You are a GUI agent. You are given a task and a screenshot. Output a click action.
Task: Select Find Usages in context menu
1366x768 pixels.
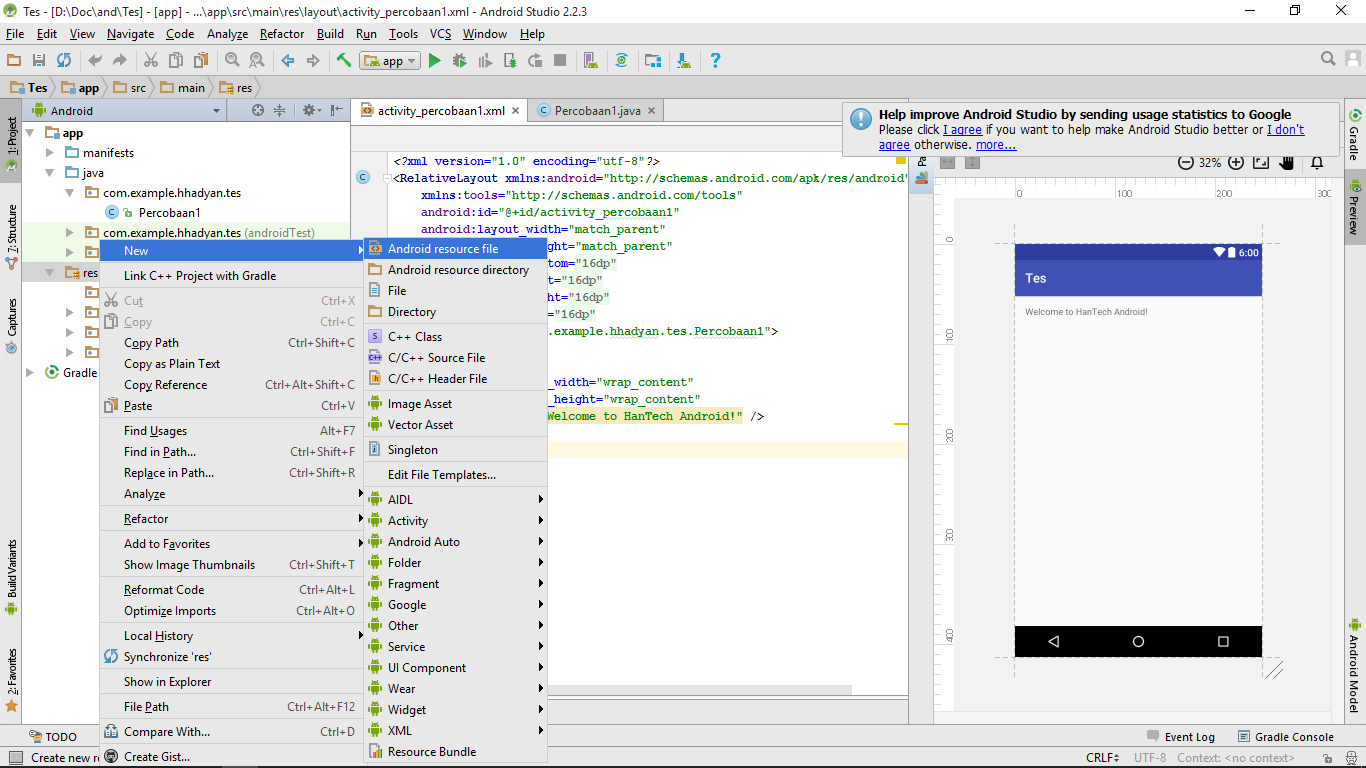pyautogui.click(x=231, y=431)
